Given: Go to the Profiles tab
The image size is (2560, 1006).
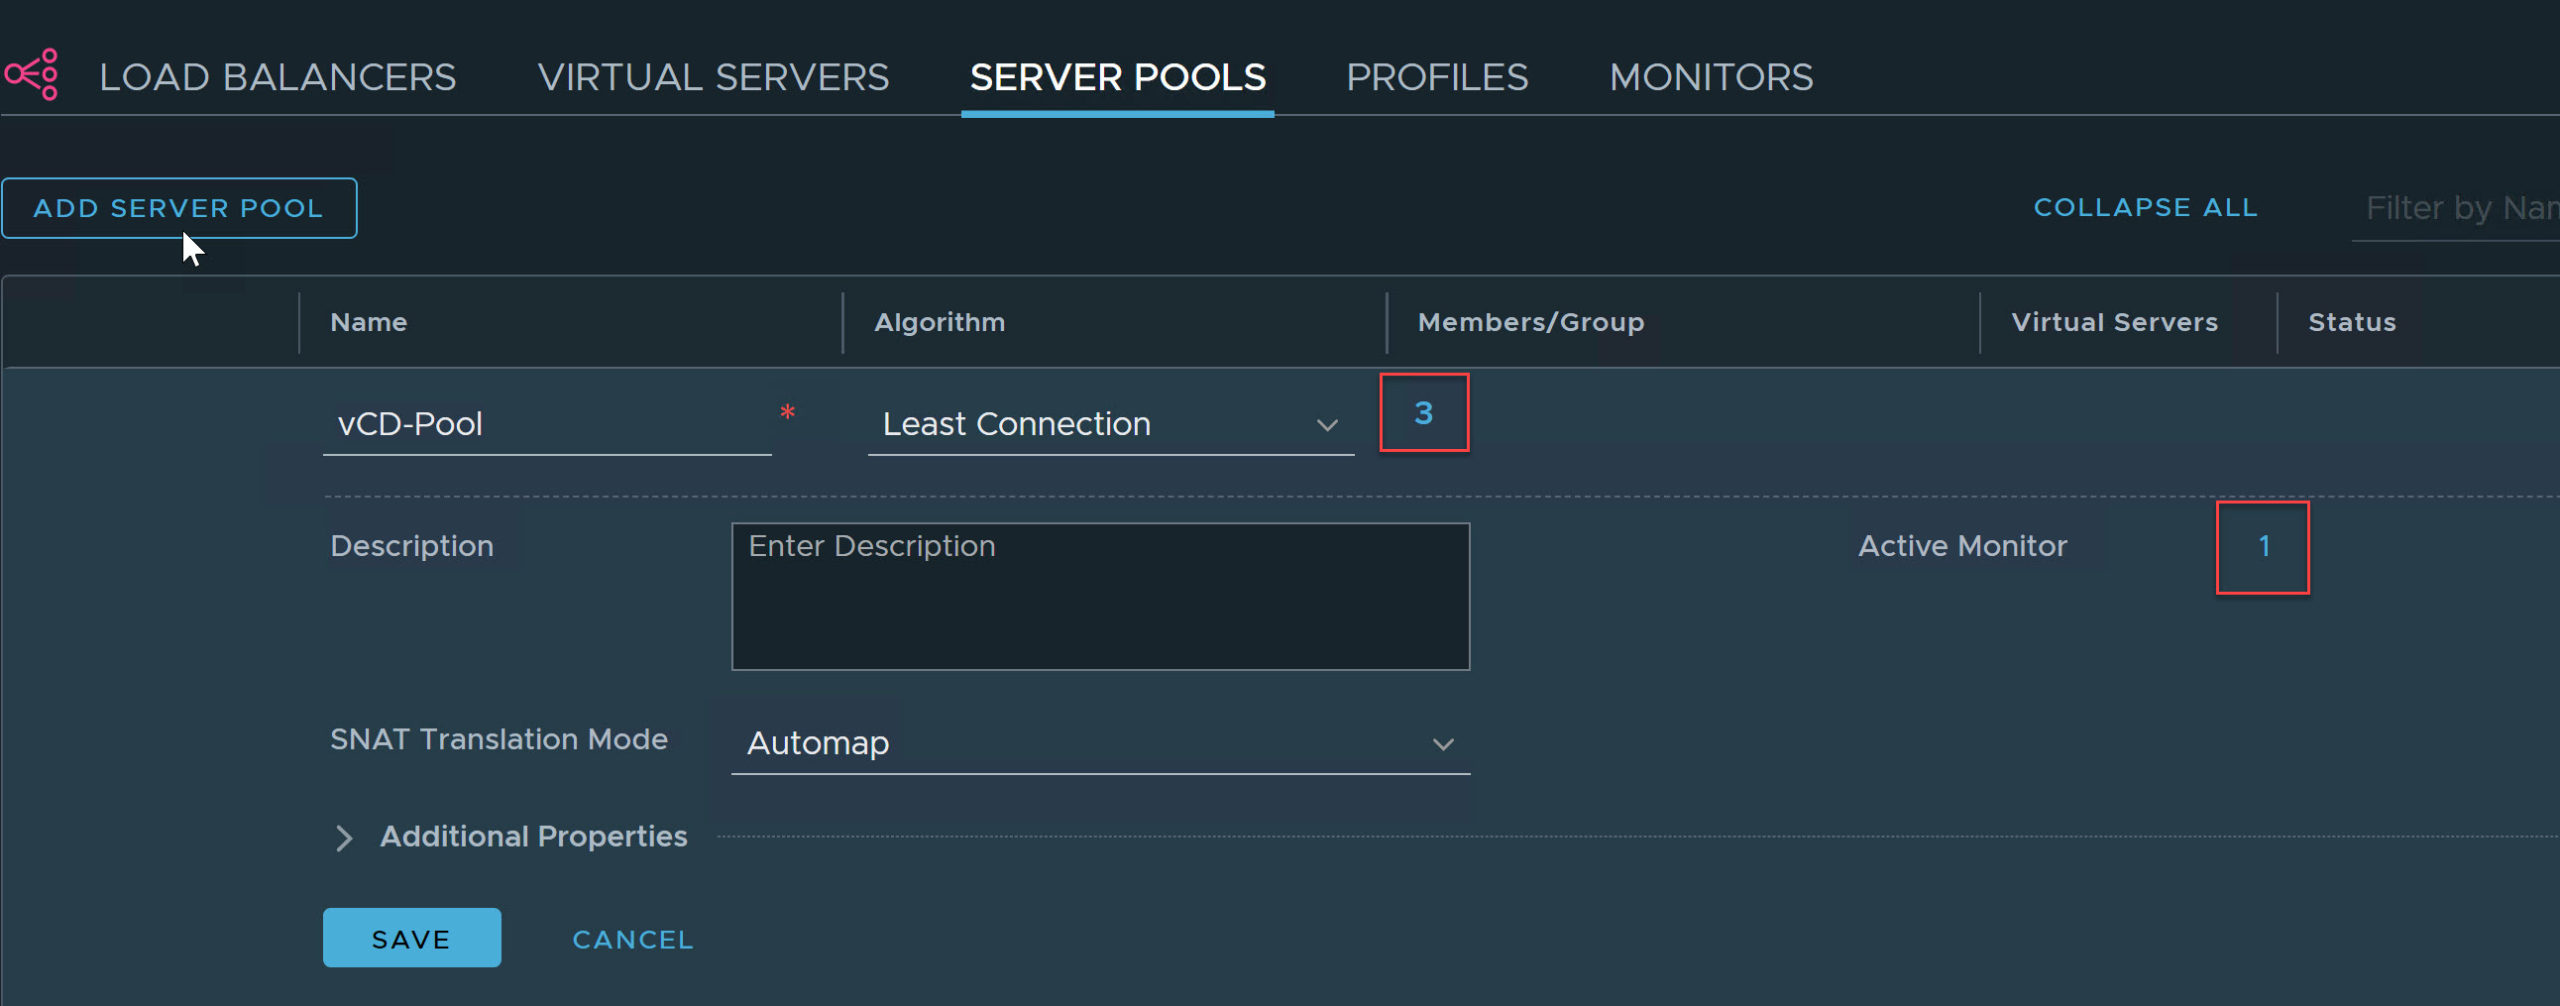Looking at the screenshot, I should [1436, 77].
